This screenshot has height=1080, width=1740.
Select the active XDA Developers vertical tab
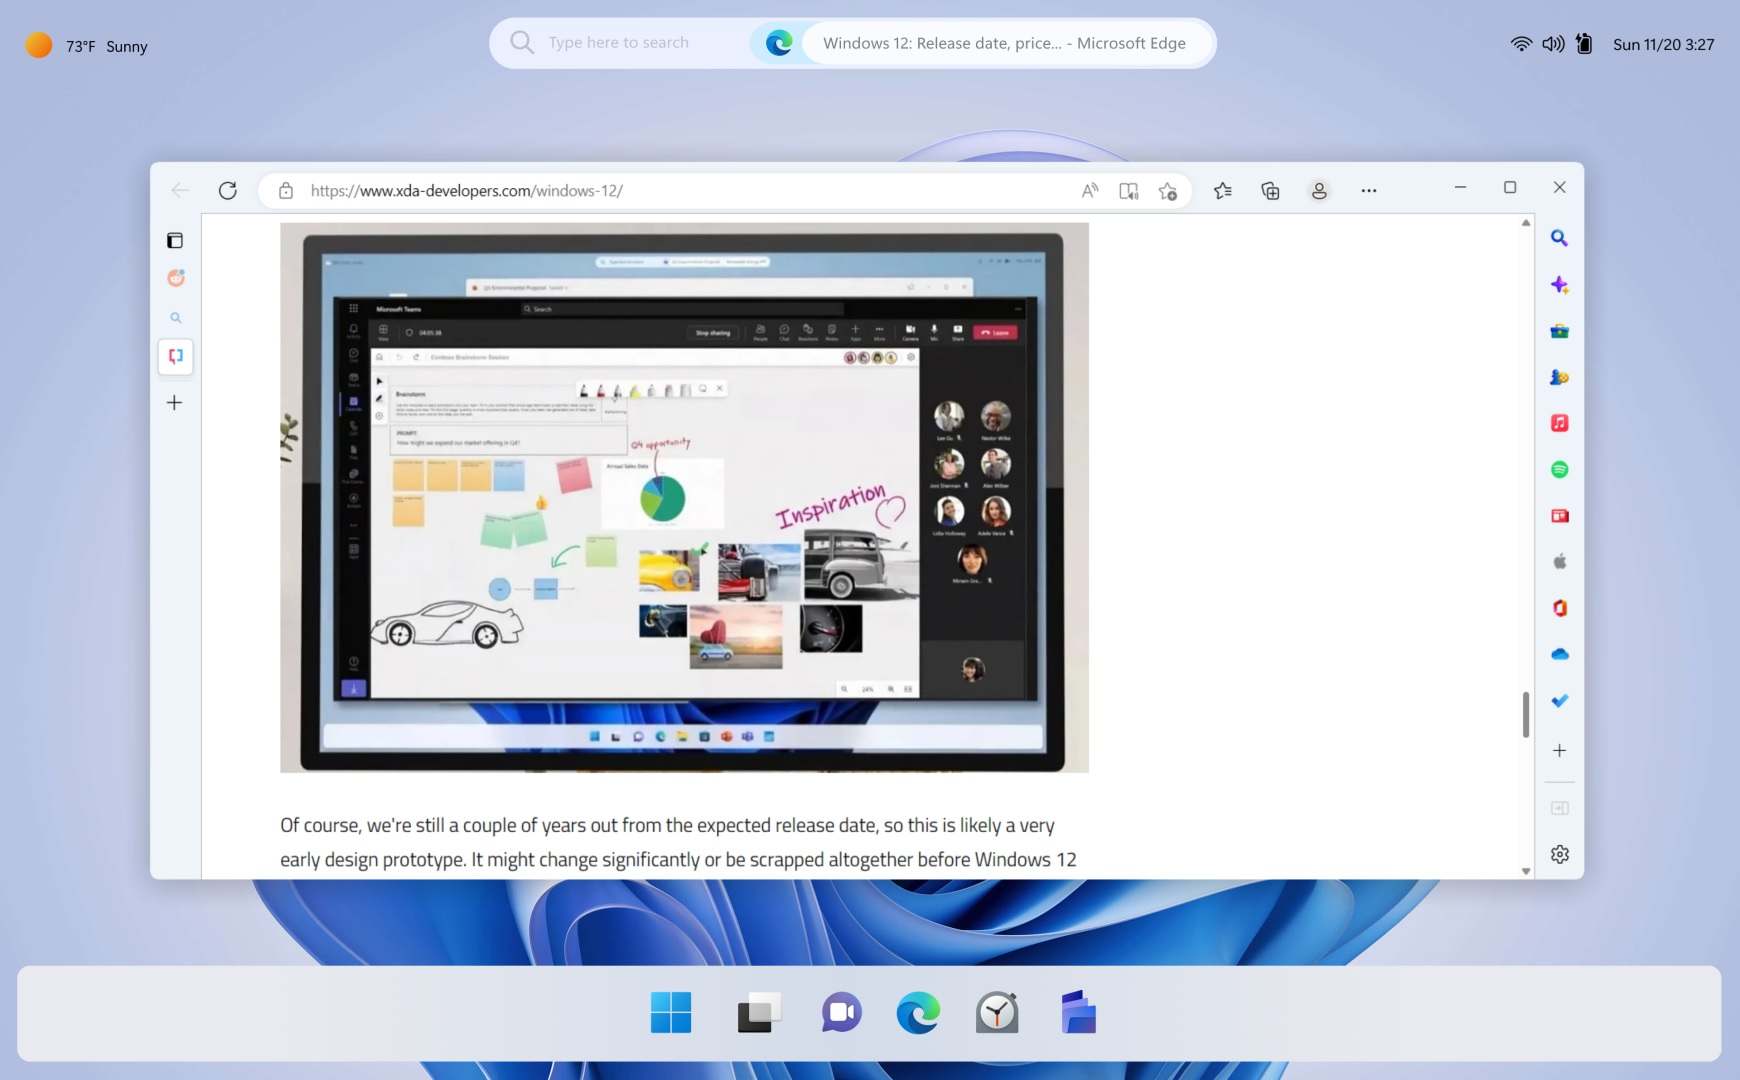[176, 357]
